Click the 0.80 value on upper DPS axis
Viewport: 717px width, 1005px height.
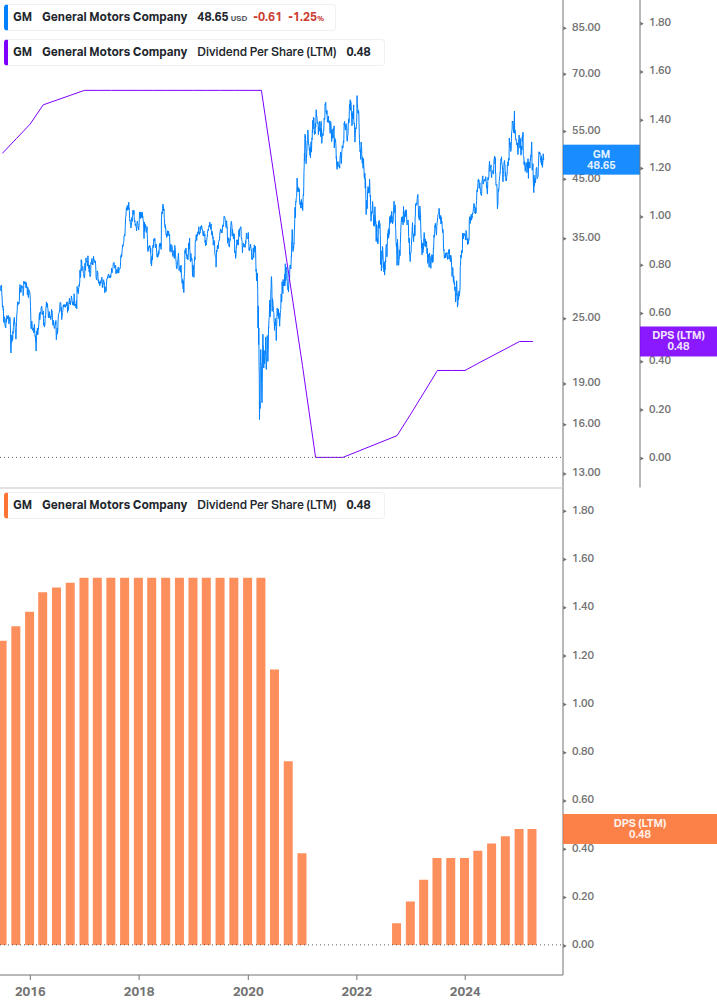(660, 264)
